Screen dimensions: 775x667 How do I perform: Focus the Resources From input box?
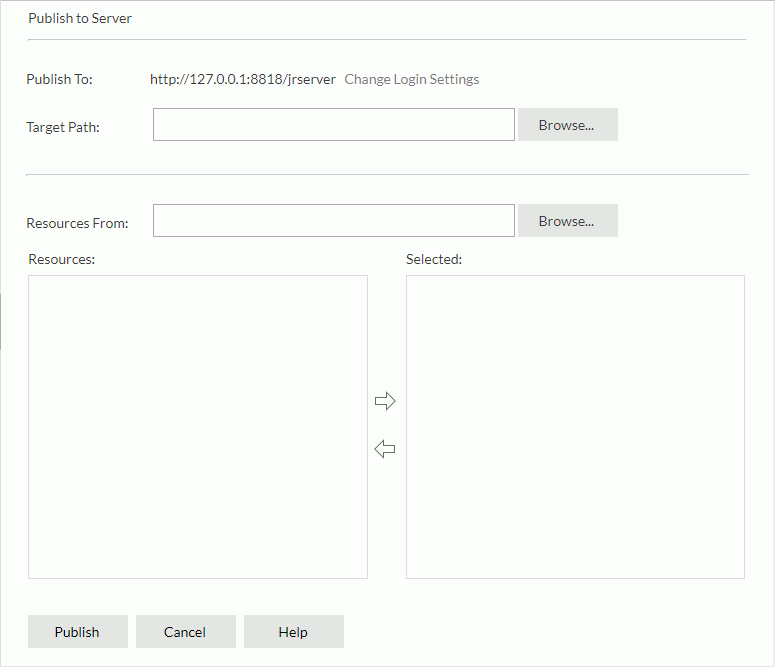tap(333, 221)
